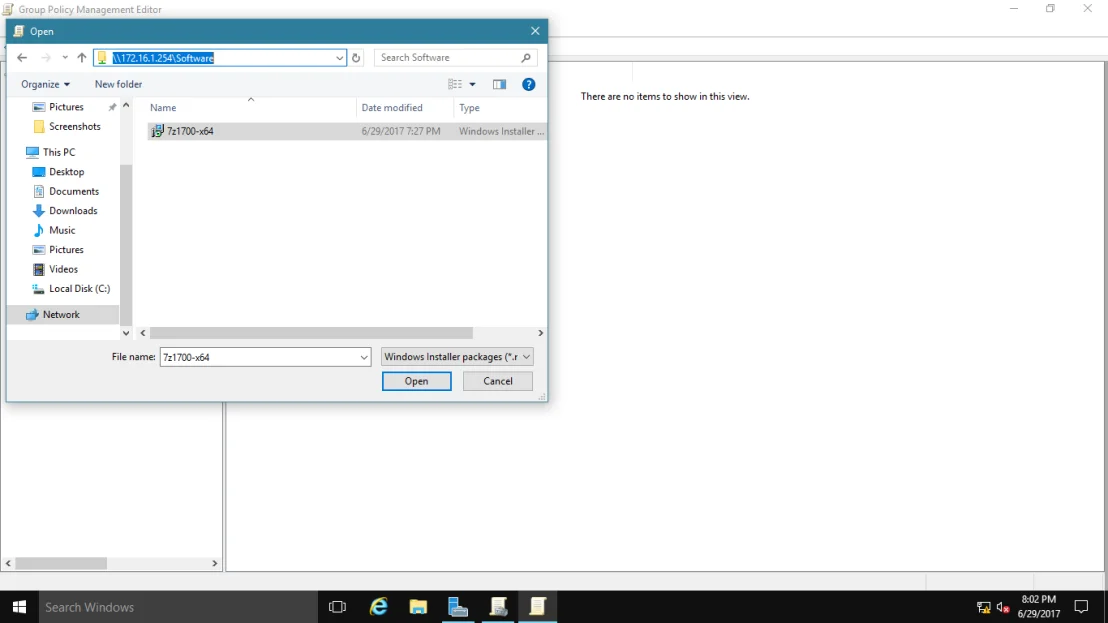Expand the File name dropdown
The width and height of the screenshot is (1108, 623).
(x=364, y=357)
